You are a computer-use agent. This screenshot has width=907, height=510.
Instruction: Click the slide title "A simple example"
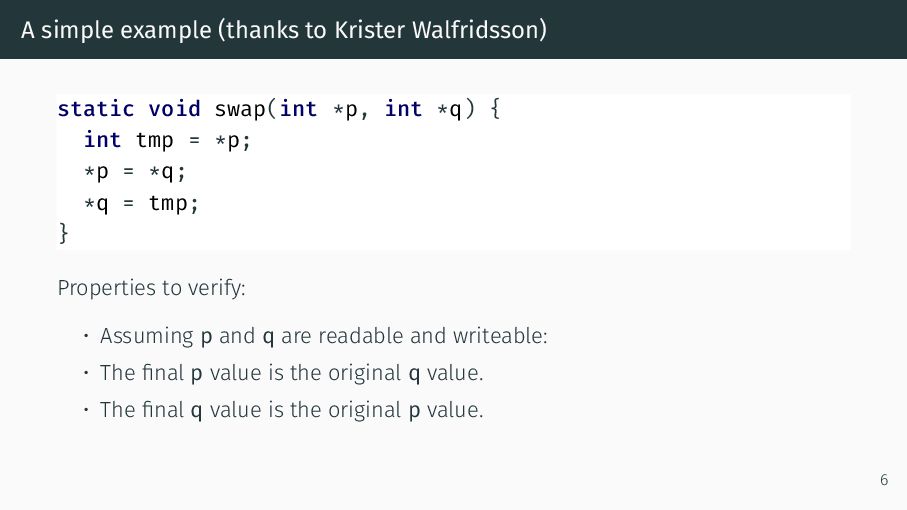(116, 30)
